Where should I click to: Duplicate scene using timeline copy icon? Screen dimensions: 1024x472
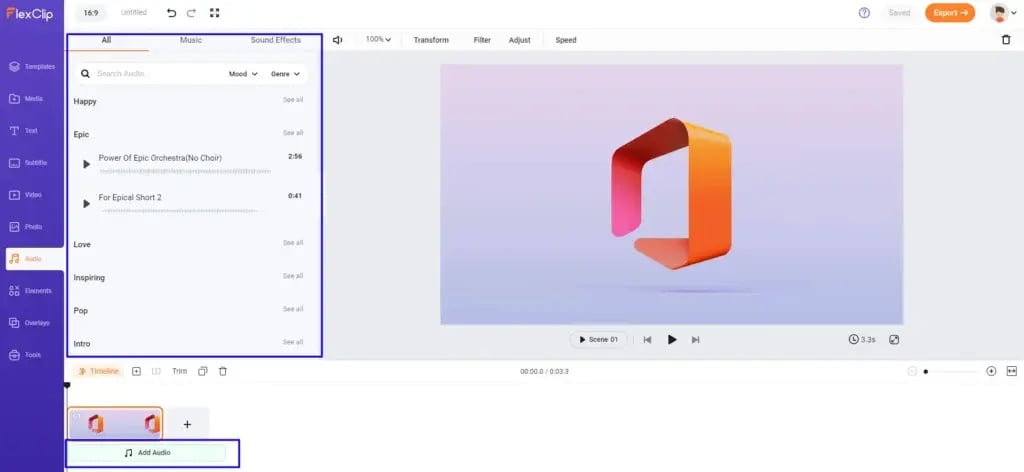[203, 371]
